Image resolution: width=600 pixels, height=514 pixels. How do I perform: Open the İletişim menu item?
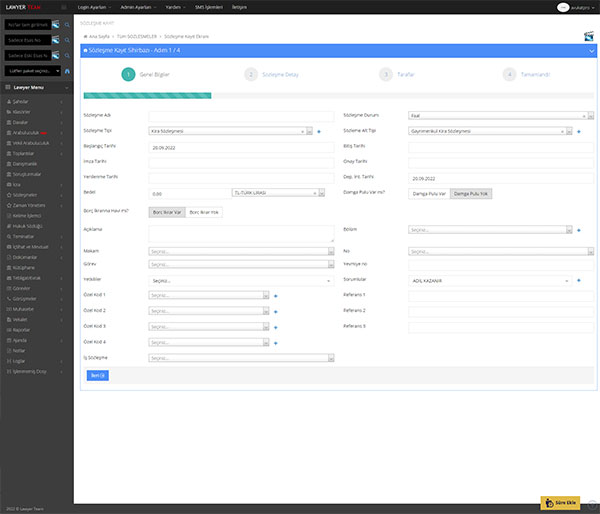click(x=239, y=7)
